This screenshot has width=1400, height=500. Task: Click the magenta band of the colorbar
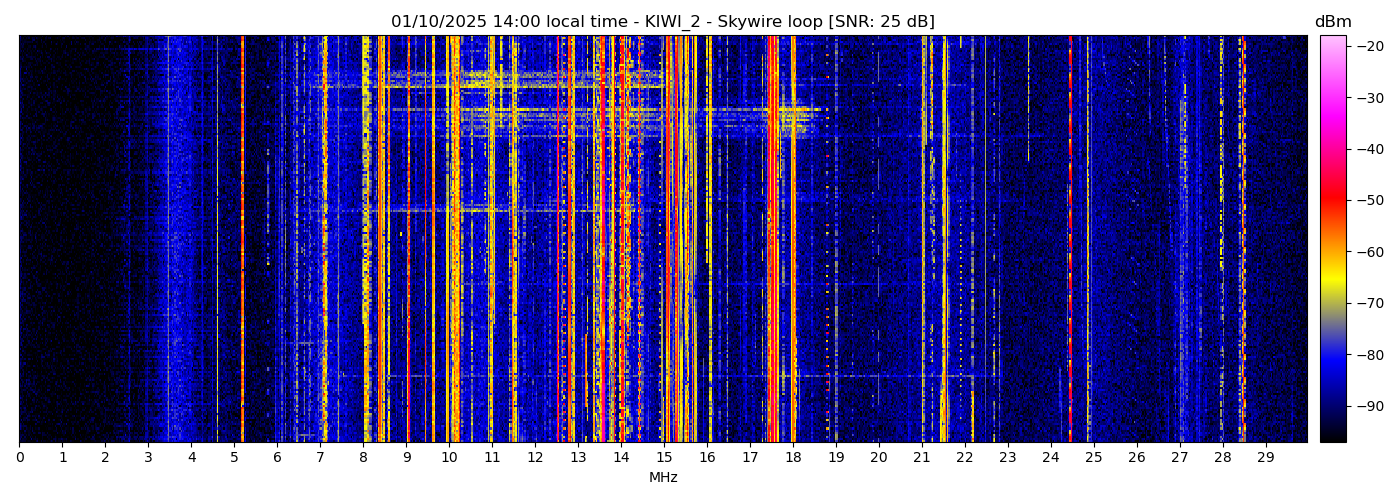tap(1332, 110)
